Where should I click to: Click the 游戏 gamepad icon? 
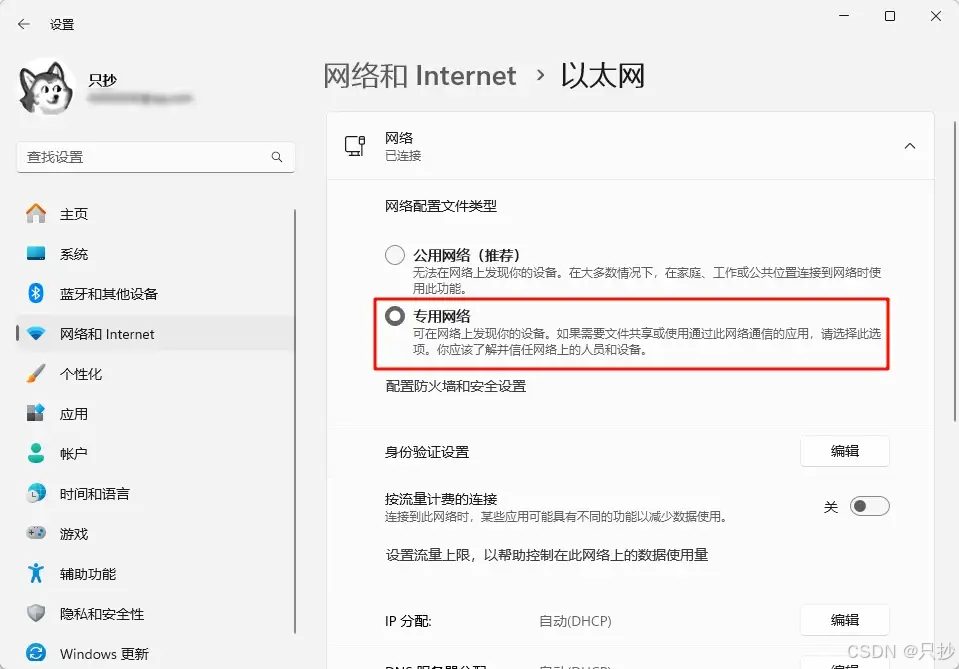[36, 533]
